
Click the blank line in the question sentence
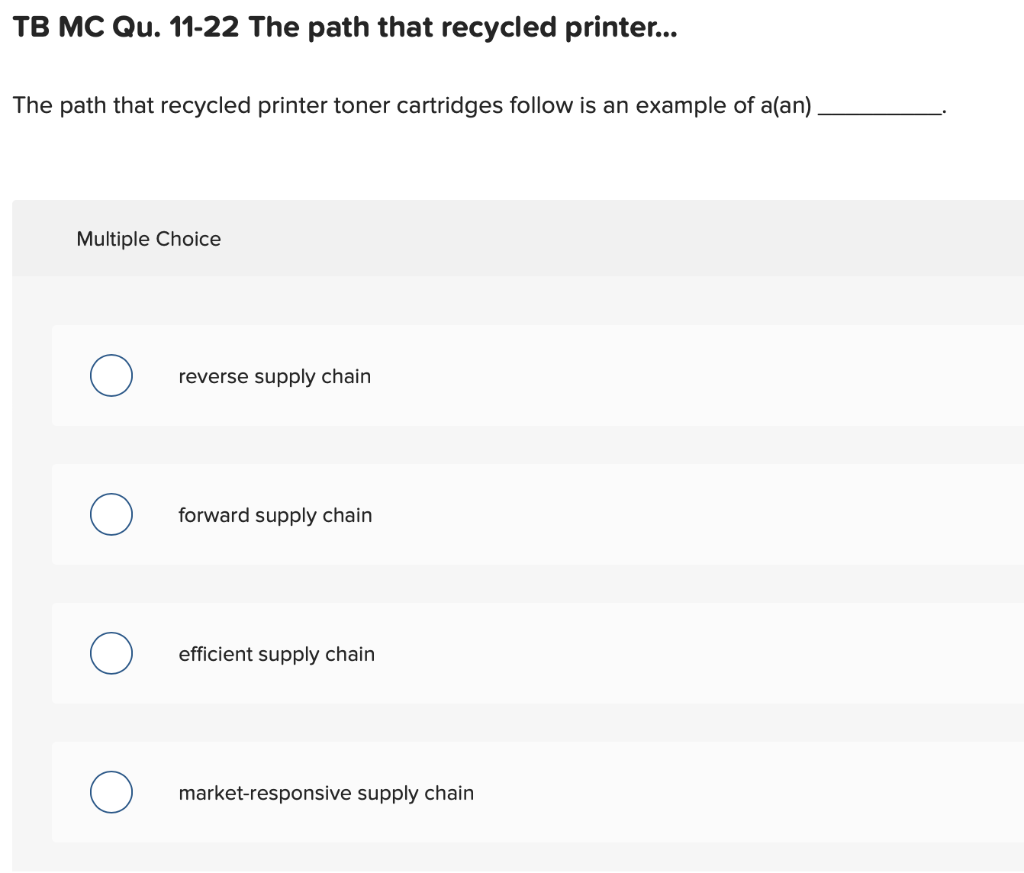[x=880, y=108]
